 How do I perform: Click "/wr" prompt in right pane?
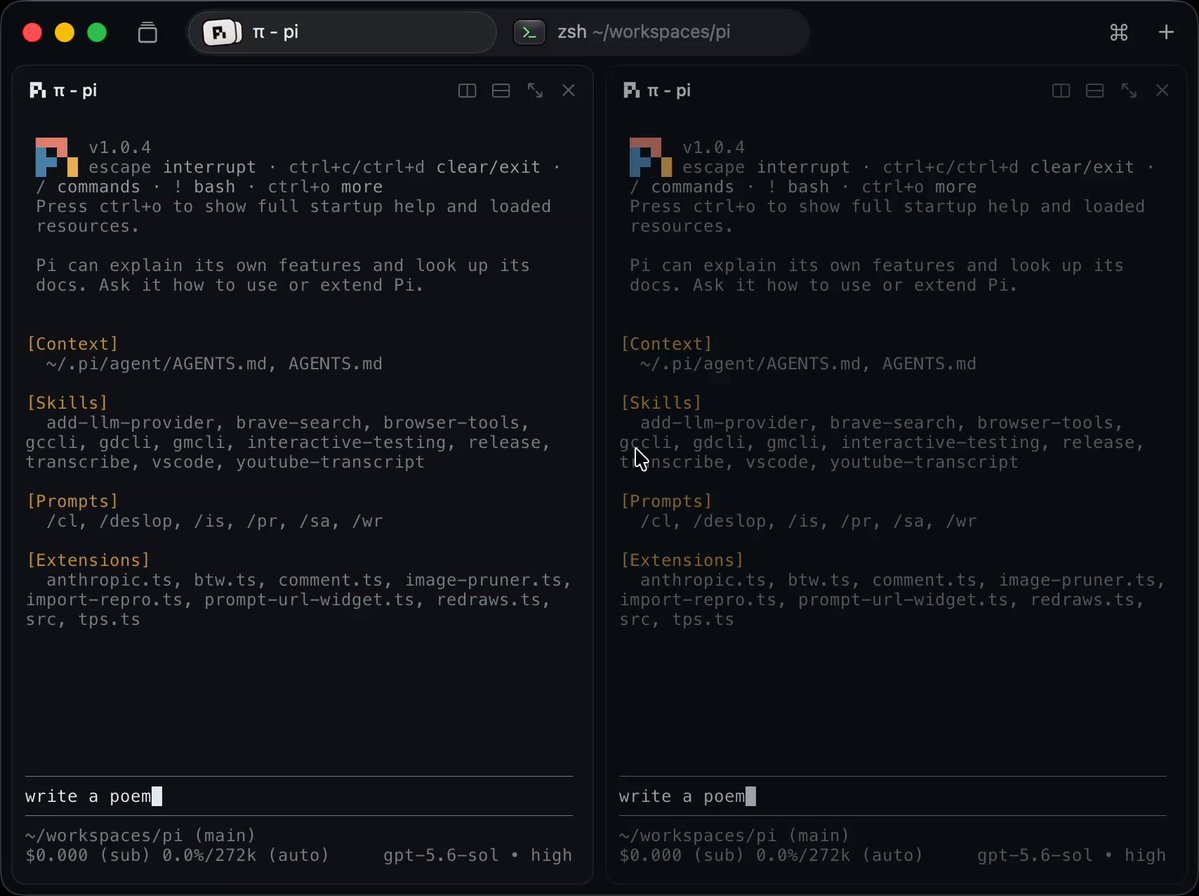click(x=961, y=521)
